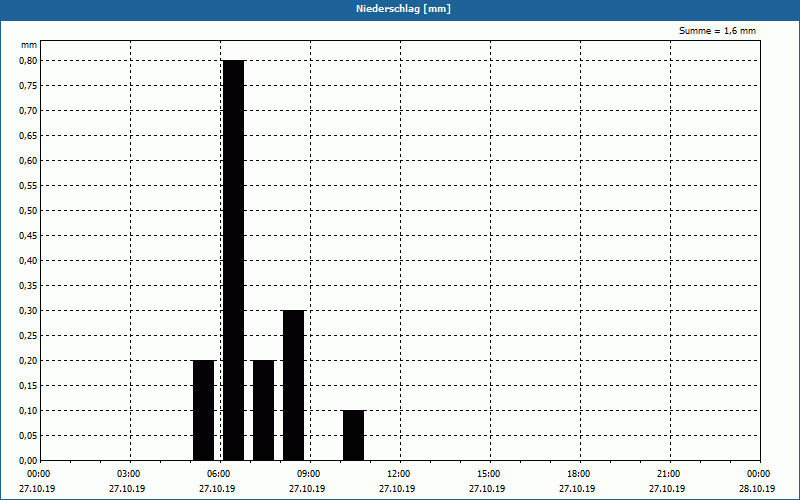Viewport: 800px width, 500px height.
Task: Click the 0,50 y-axis label
Action: (28, 211)
